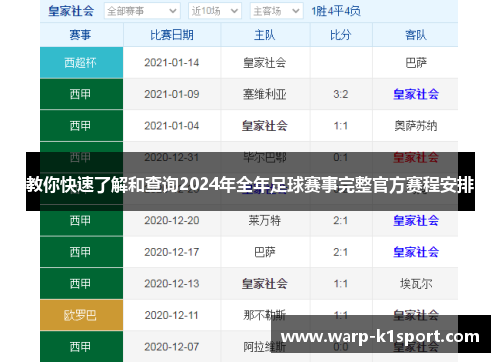This screenshot has height=362, width=500.
Task: Open the 近10场 match count dropdown
Action: click(x=215, y=11)
